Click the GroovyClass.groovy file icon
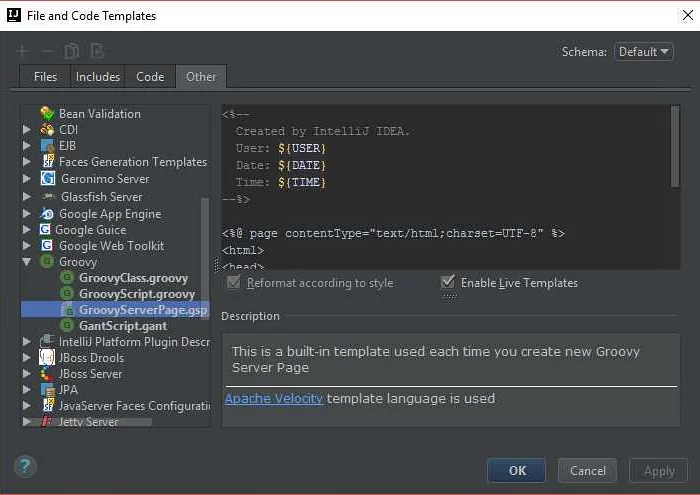Viewport: 700px width, 495px height. [67, 278]
